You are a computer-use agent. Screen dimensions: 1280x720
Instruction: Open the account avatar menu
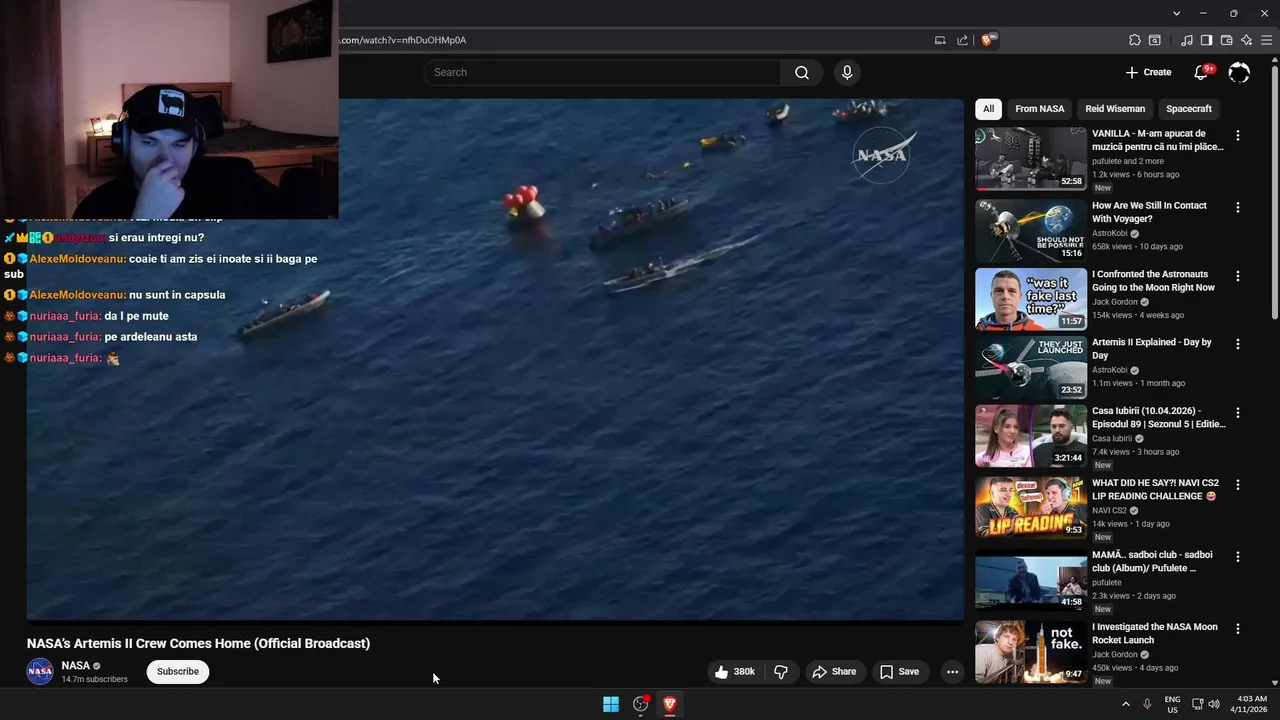[x=1239, y=72]
